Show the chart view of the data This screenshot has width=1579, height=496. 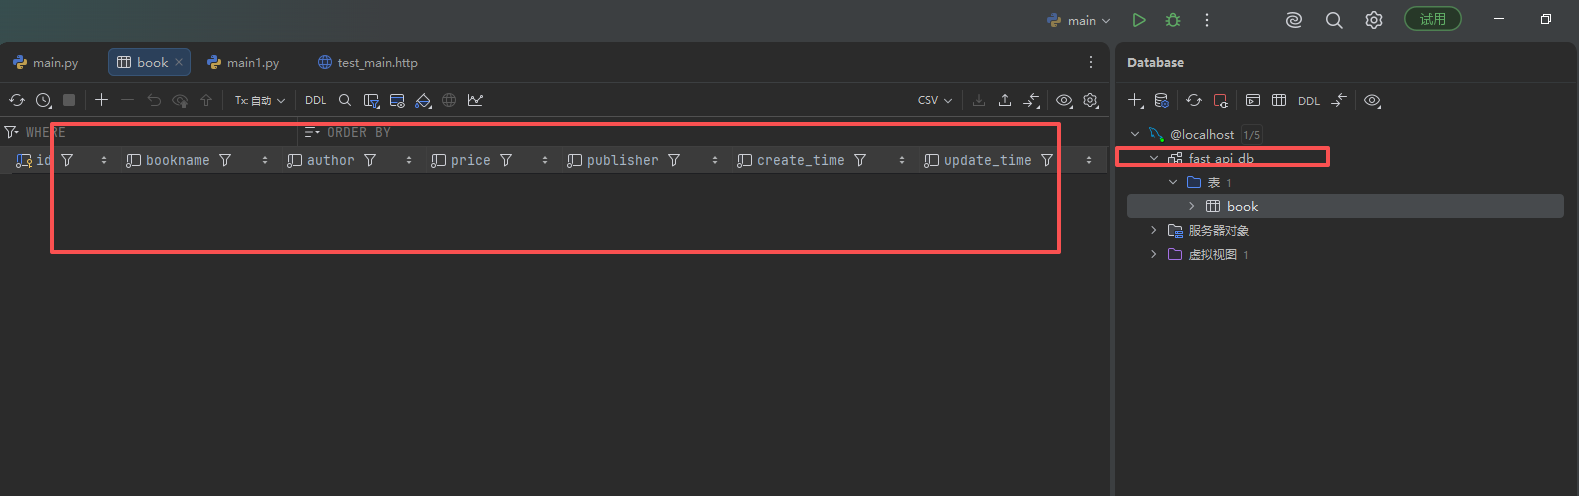tap(475, 100)
